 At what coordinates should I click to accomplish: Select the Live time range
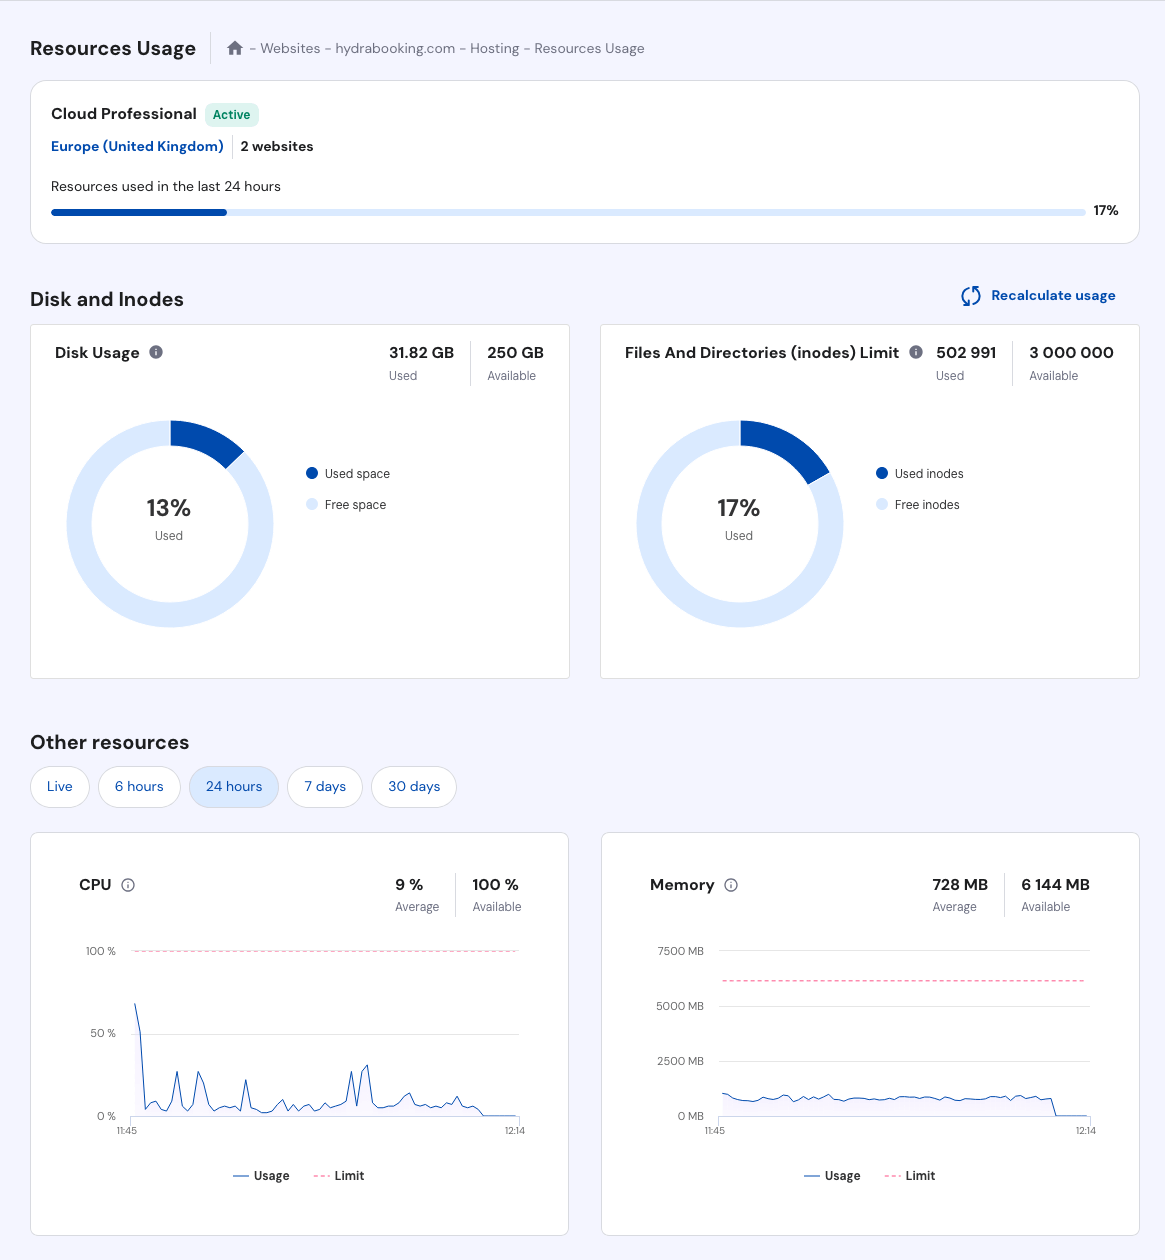point(60,787)
